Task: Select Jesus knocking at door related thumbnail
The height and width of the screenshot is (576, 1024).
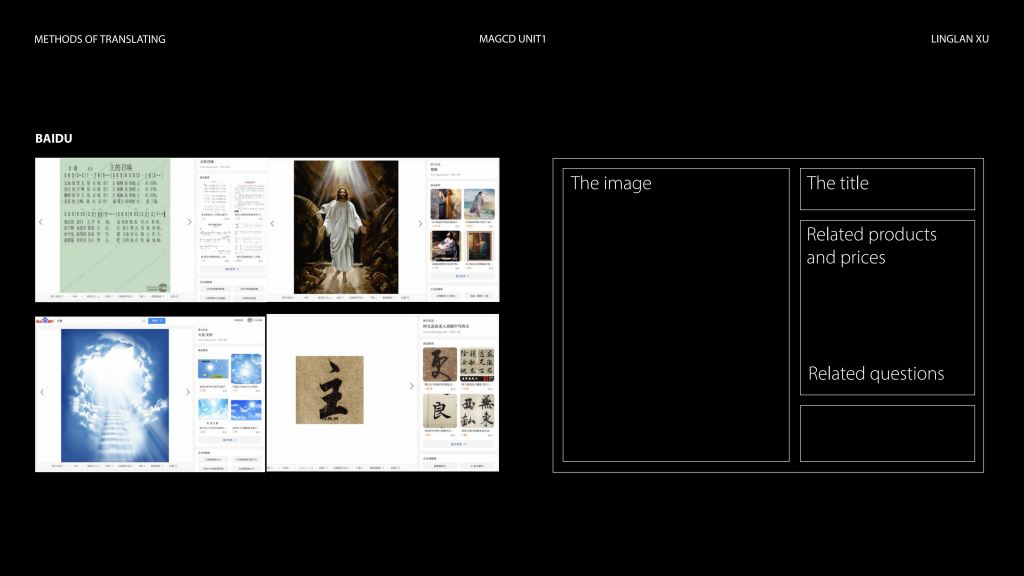Action: (445, 204)
